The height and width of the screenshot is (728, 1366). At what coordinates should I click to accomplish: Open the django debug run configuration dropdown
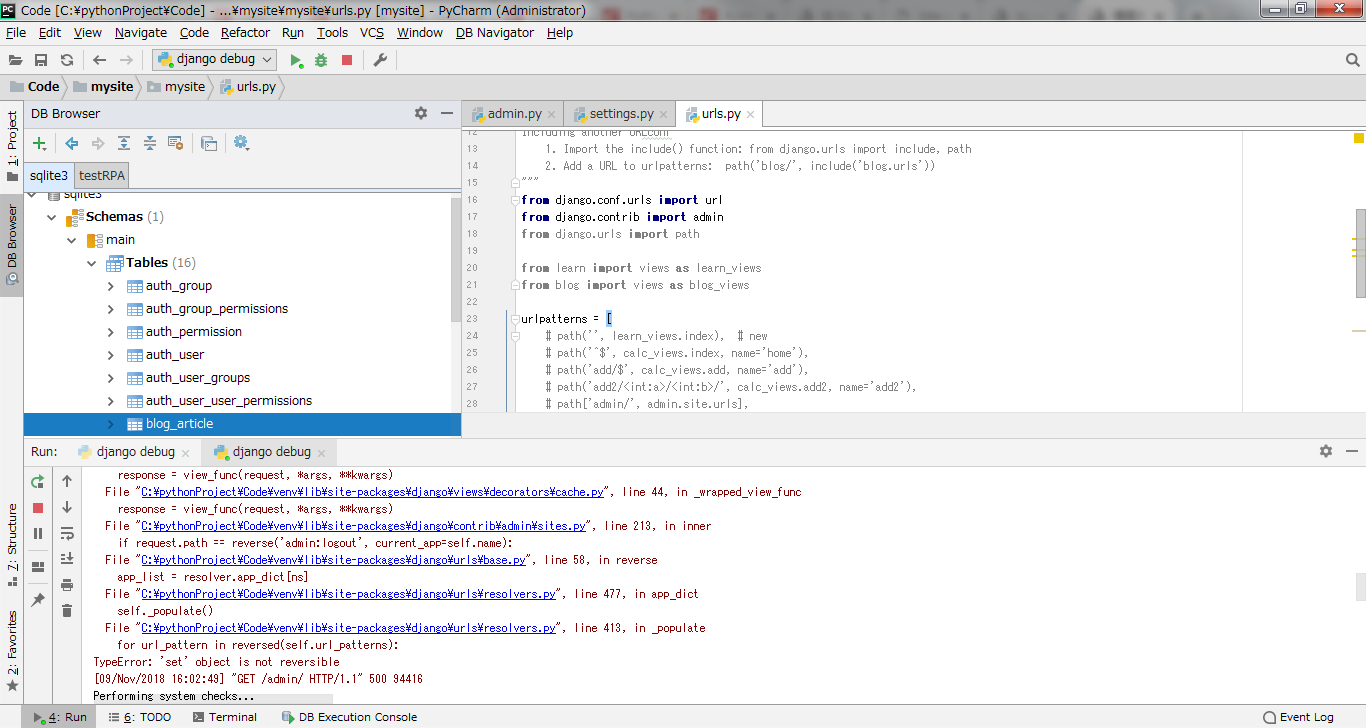[215, 60]
